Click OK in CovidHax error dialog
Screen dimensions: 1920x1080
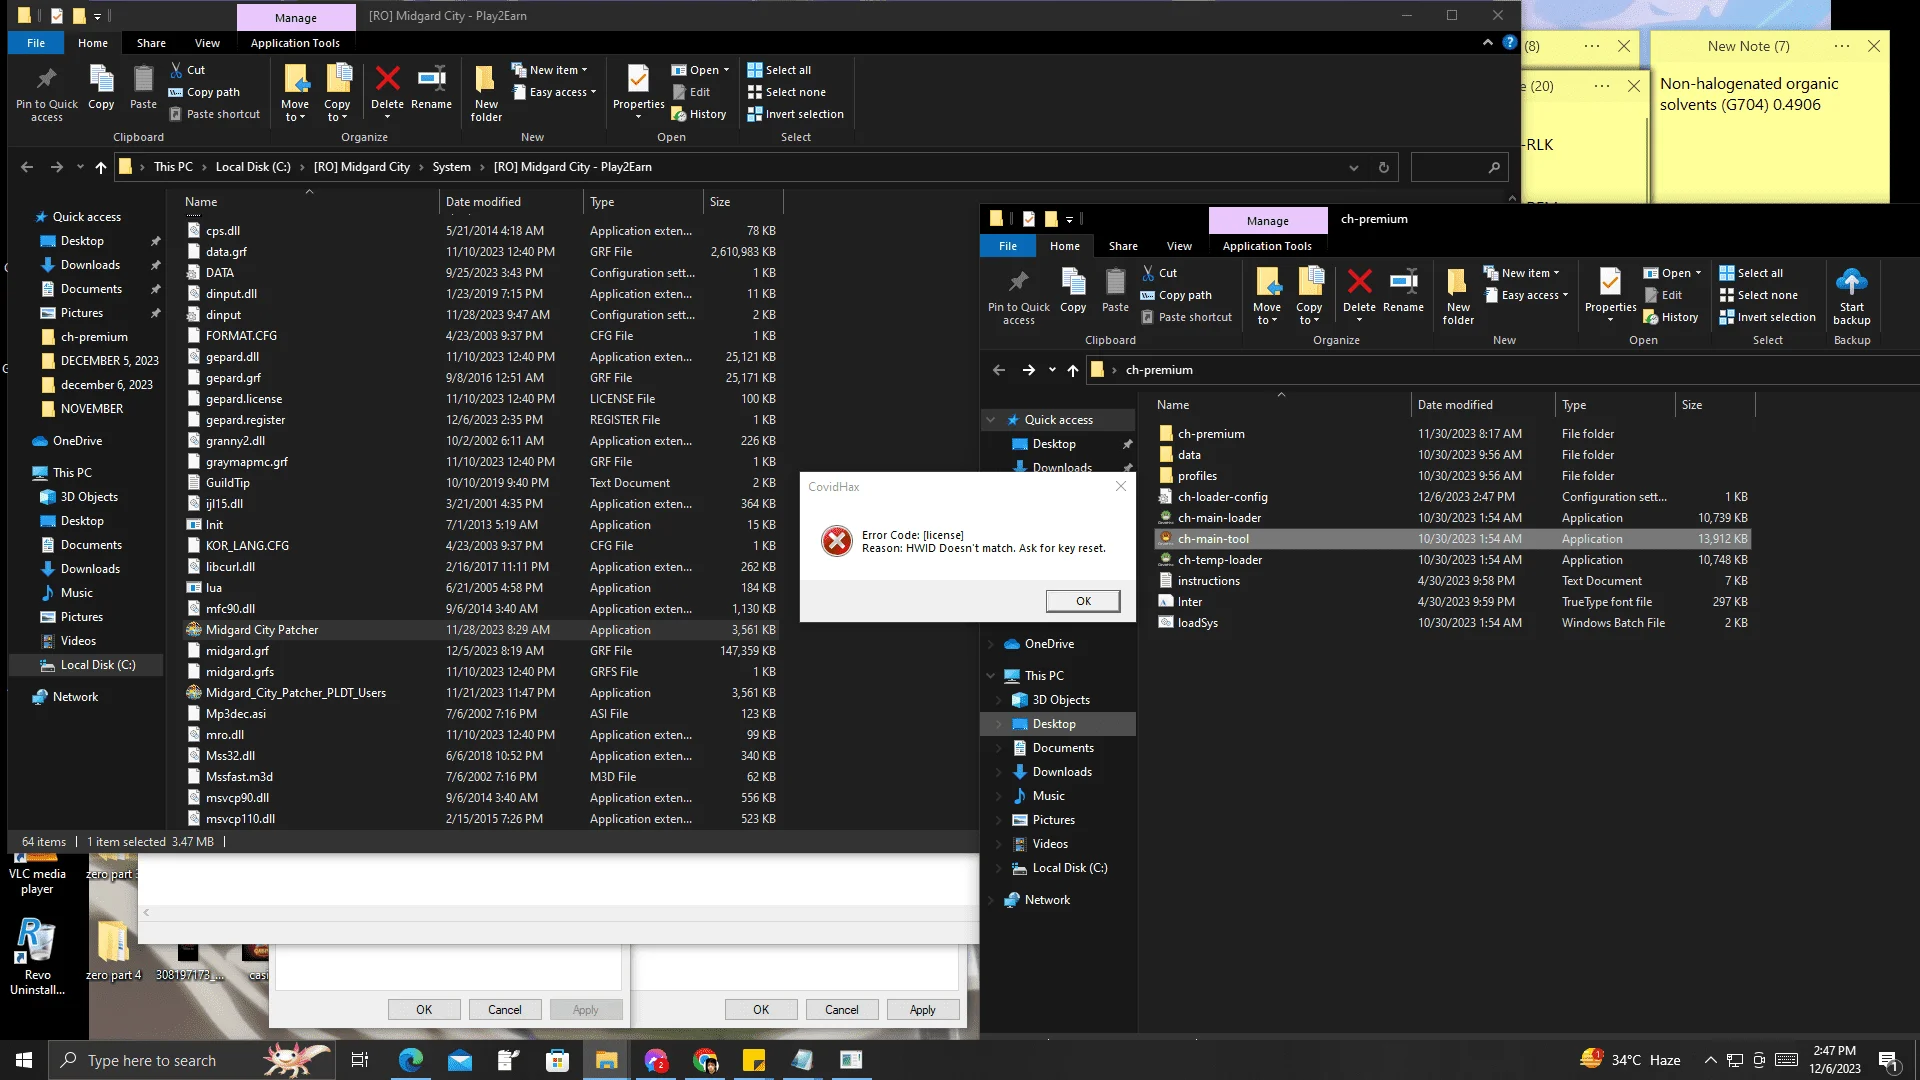coord(1083,601)
